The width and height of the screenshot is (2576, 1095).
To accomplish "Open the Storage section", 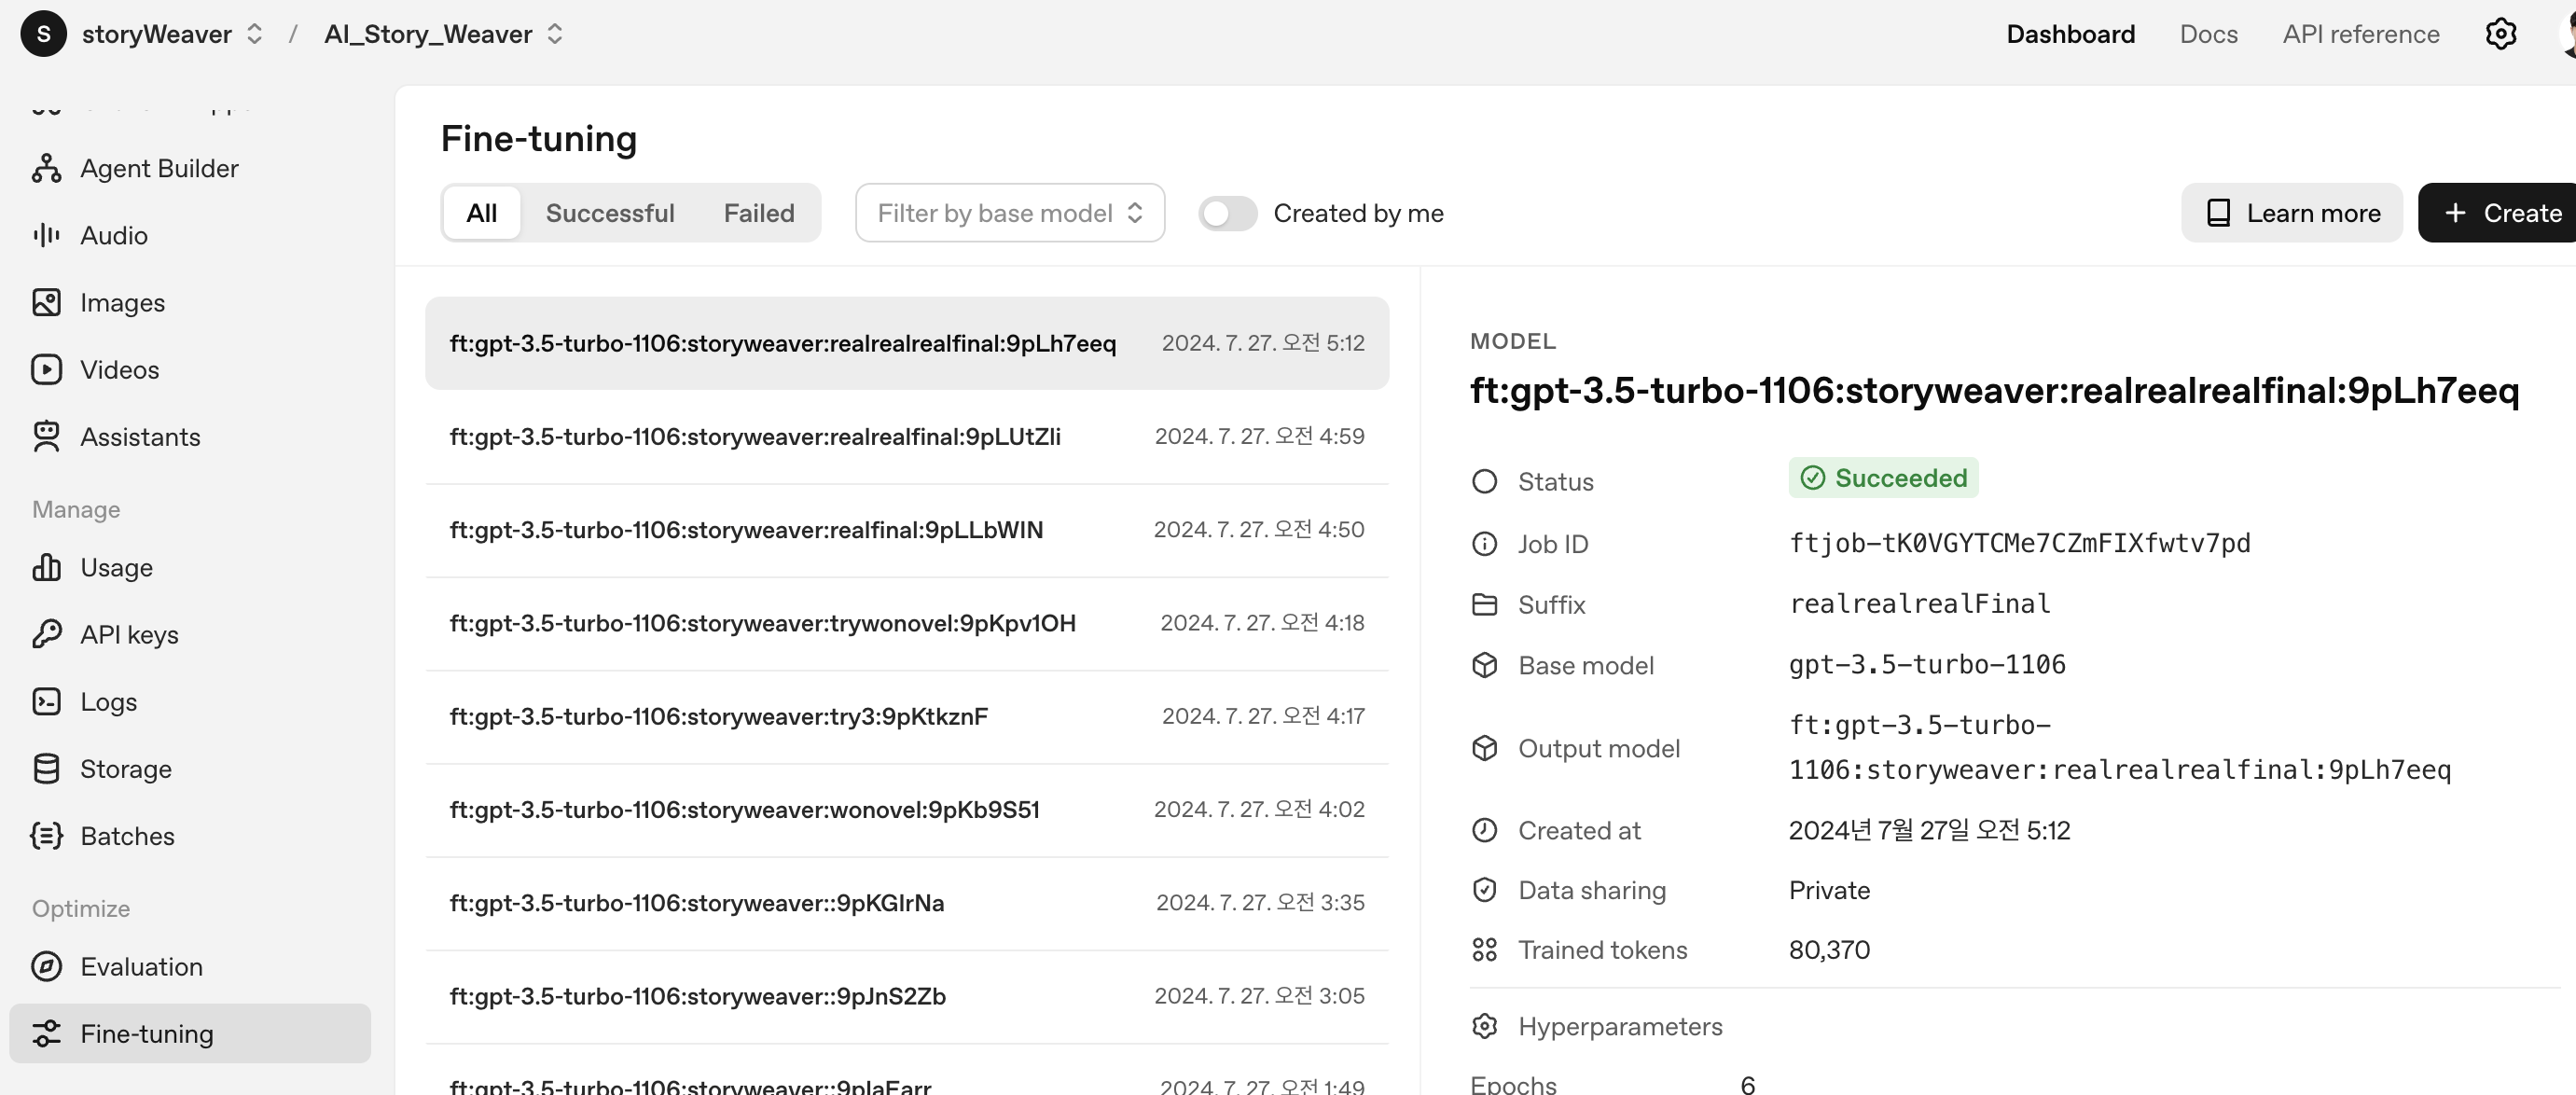I will click(x=125, y=768).
